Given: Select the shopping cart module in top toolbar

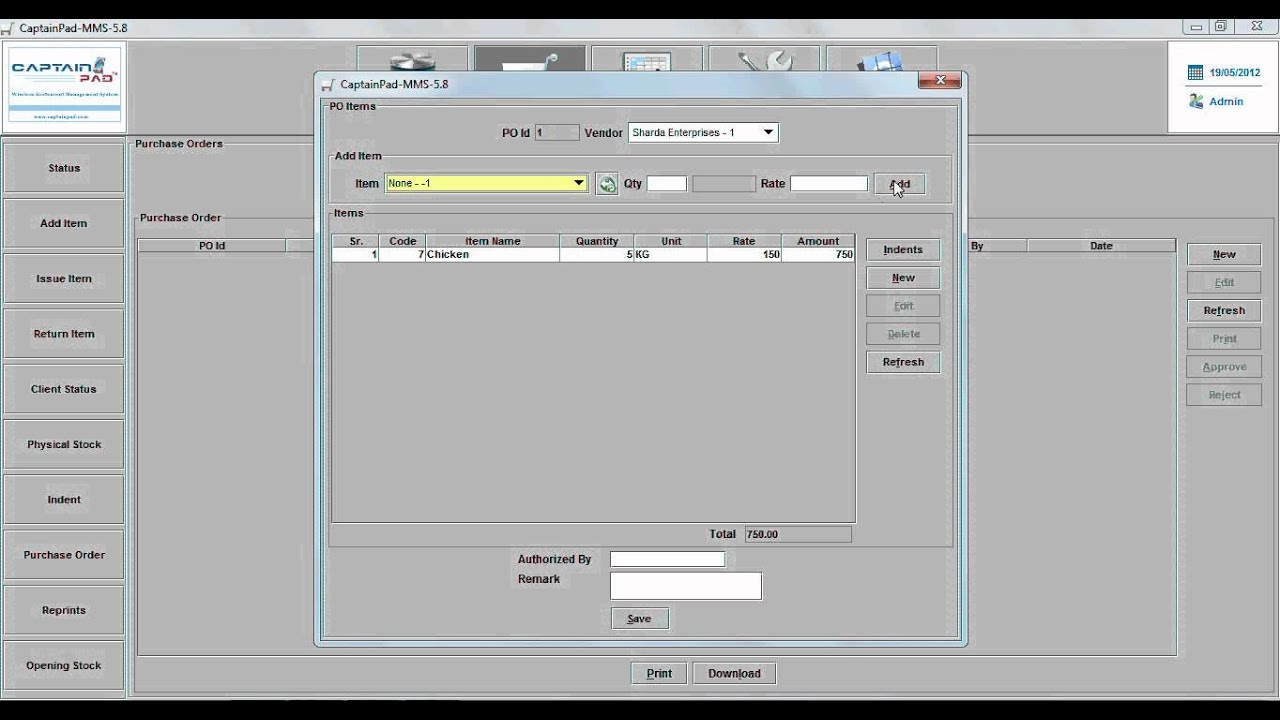Looking at the screenshot, I should 529,59.
